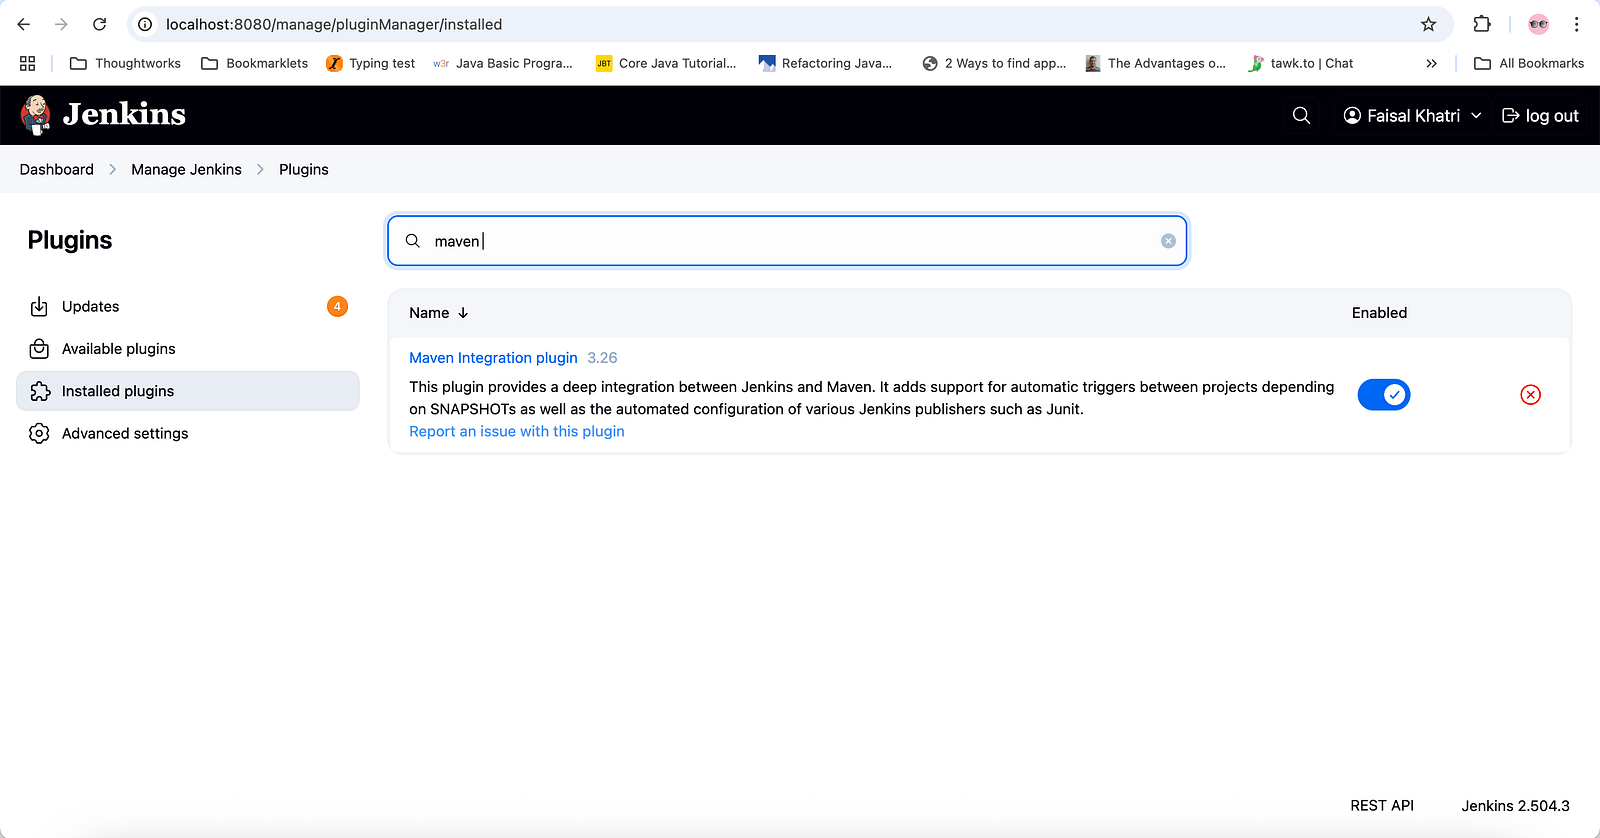
Task: Open the Bookmarklets bookmark folder
Action: (255, 63)
